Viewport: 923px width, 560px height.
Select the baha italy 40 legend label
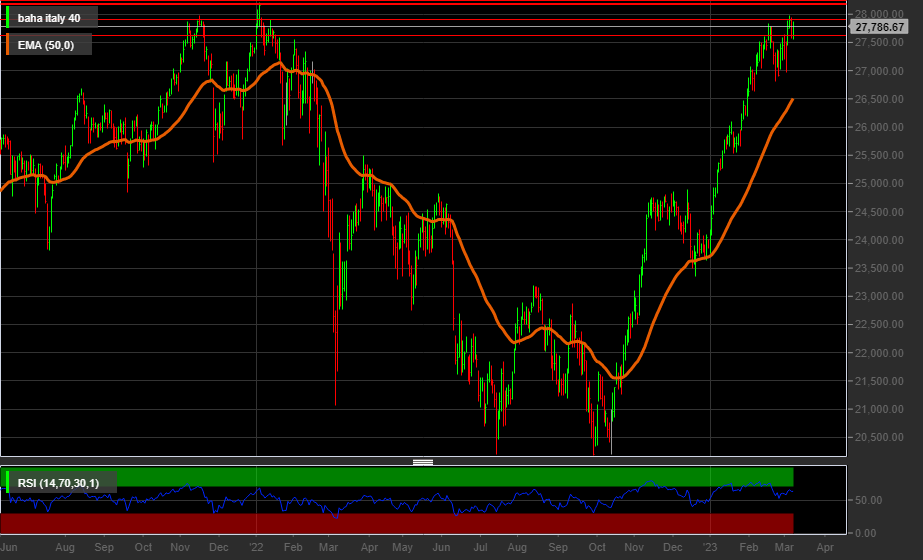49,18
